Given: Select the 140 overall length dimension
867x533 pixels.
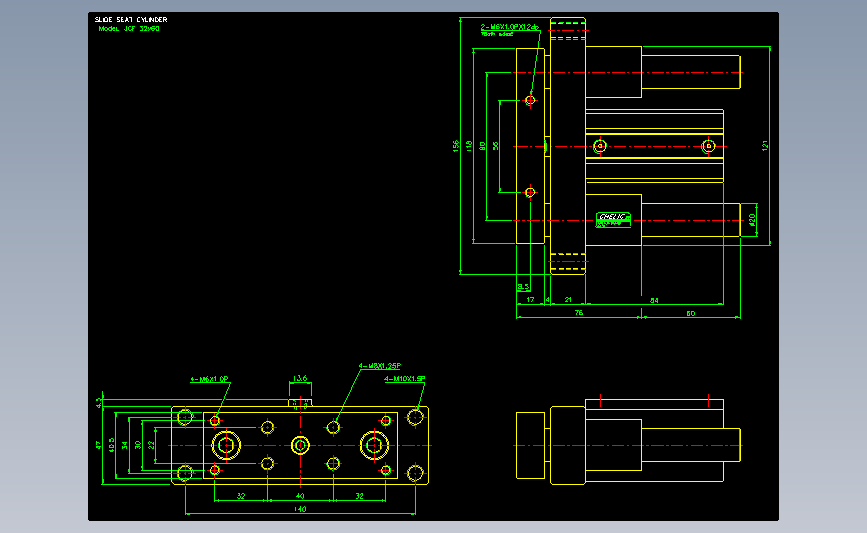Looking at the screenshot, I should tap(300, 509).
